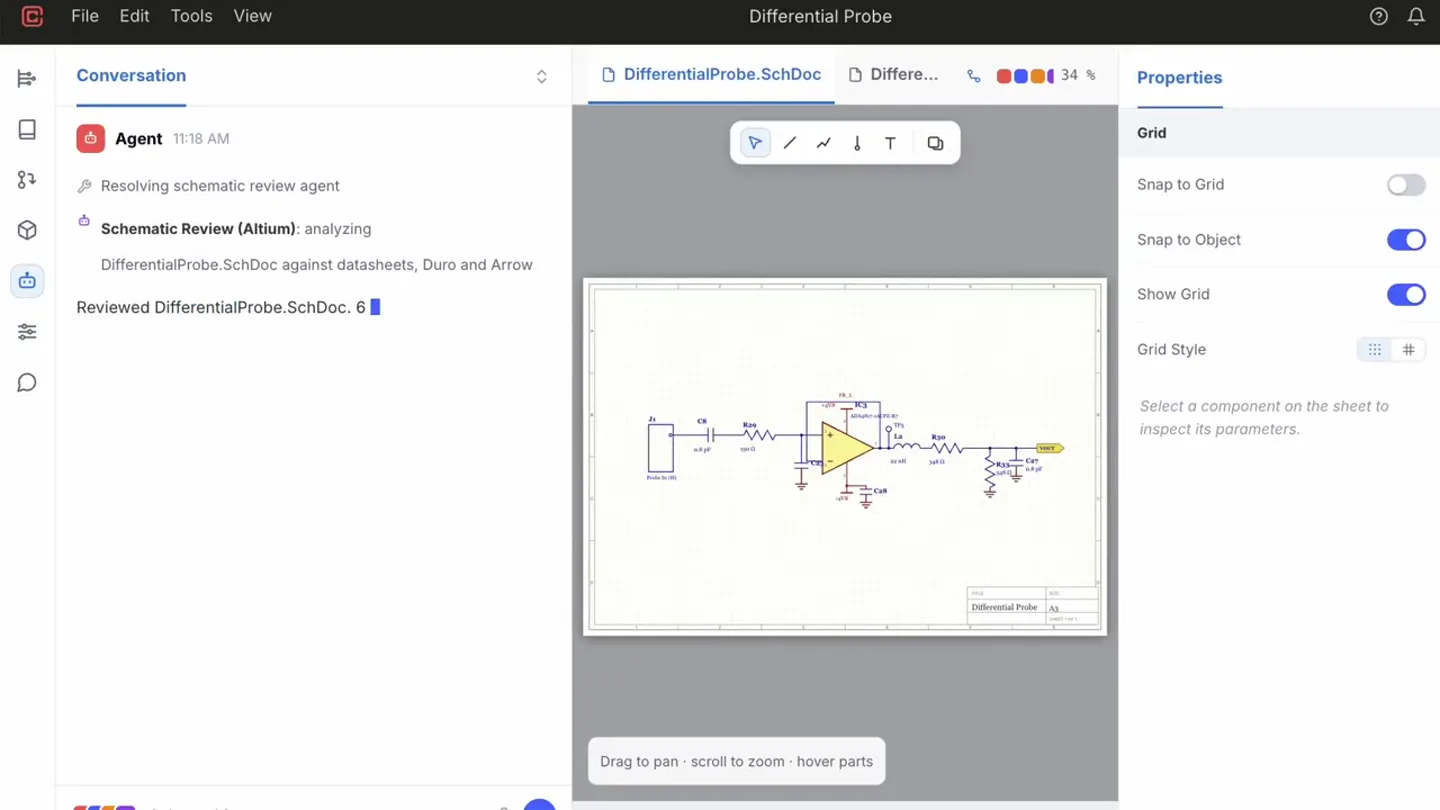Image resolution: width=1440 pixels, height=810 pixels.
Task: Choose the polyline wire tool
Action: coord(823,143)
